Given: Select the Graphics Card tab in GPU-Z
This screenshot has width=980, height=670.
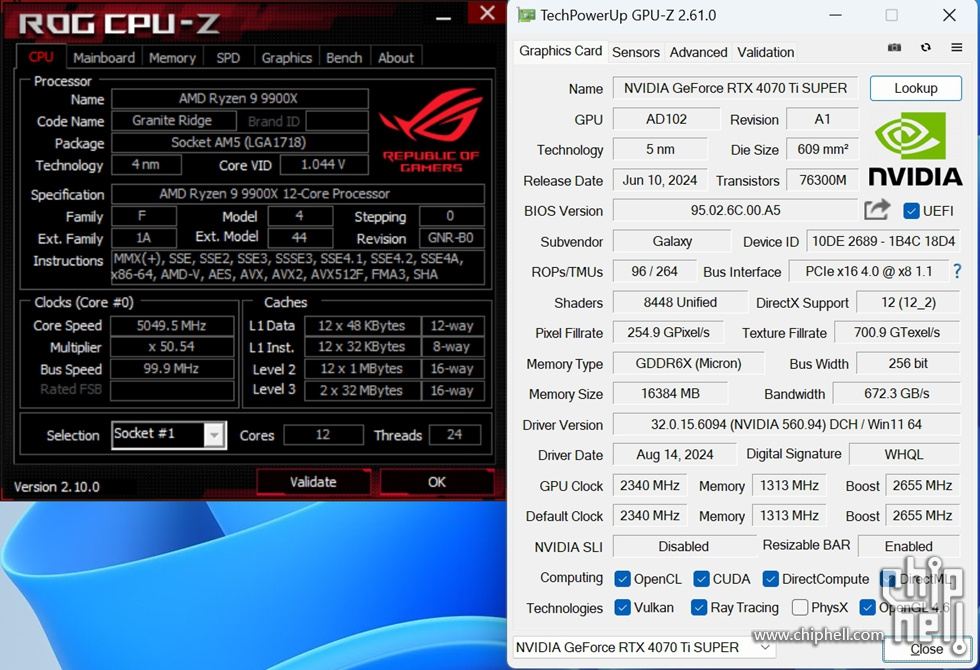Looking at the screenshot, I should tap(561, 51).
